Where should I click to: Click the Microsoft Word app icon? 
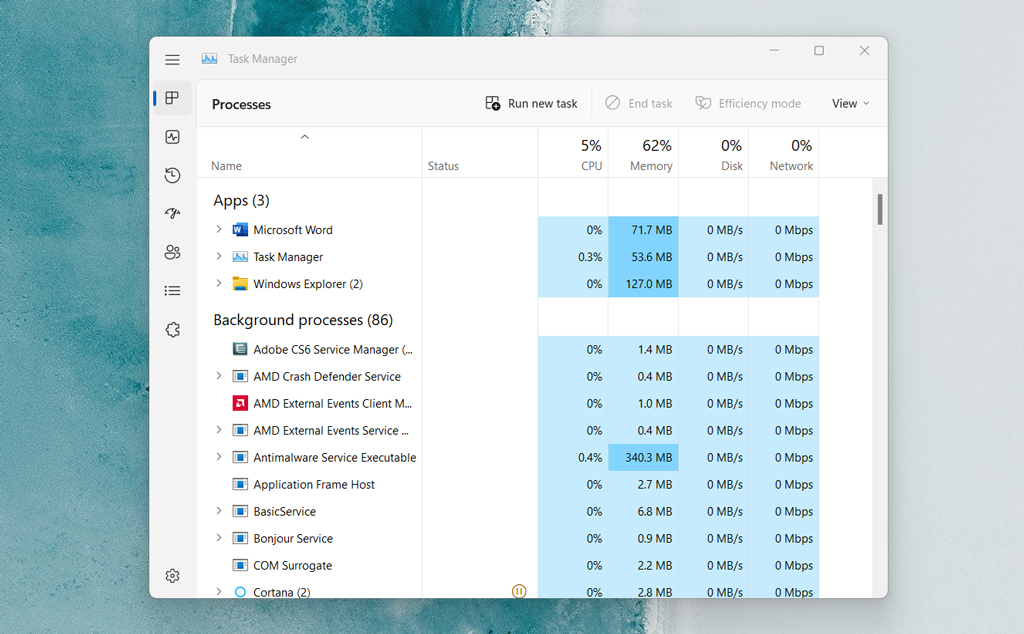click(239, 229)
